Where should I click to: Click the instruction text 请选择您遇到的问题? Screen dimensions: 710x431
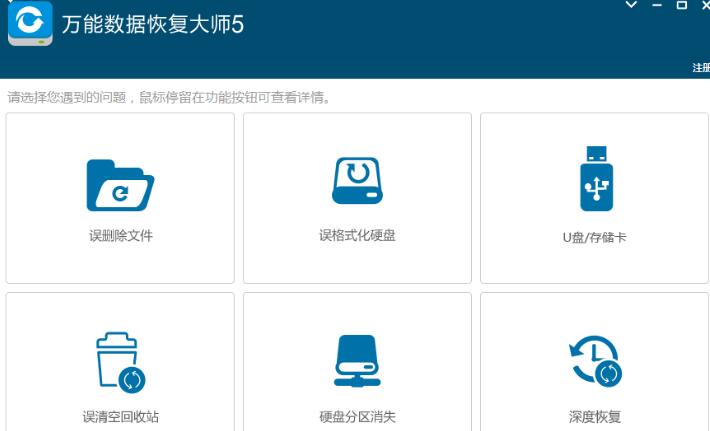pyautogui.click(x=67, y=97)
